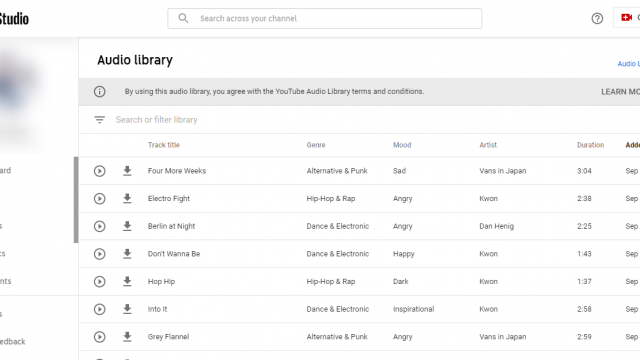Image resolution: width=640 pixels, height=360 pixels.
Task: Click the Don't Wanna Be title
Action: 174,254
